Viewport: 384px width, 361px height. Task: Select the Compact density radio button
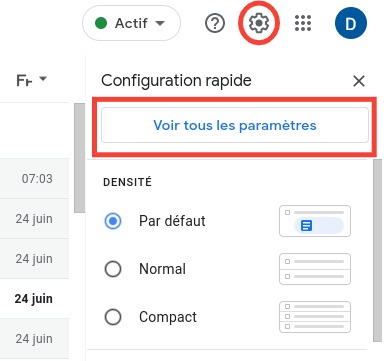(x=113, y=317)
